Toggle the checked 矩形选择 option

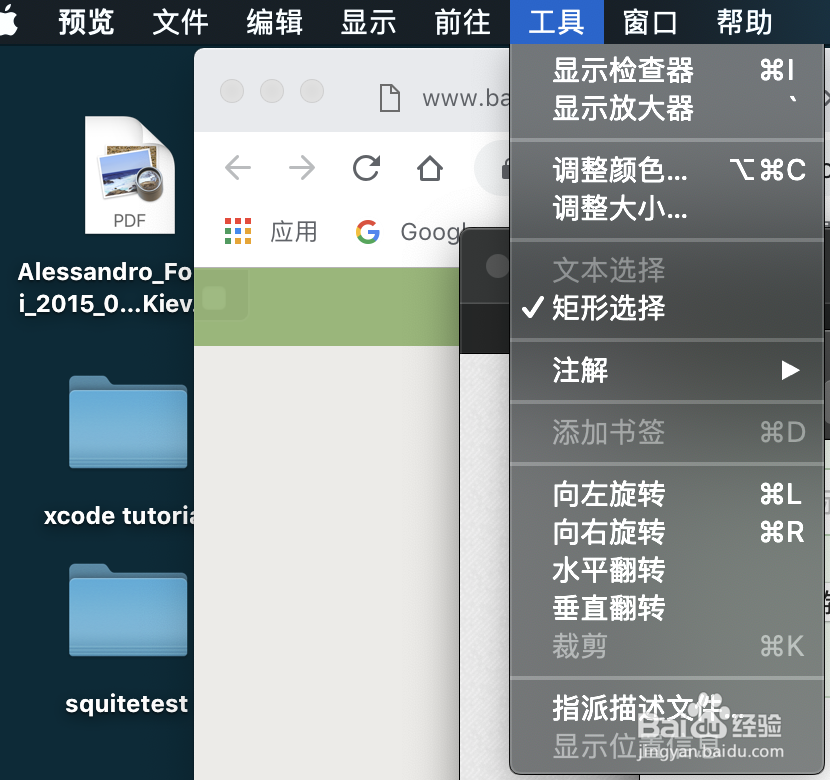click(666, 308)
